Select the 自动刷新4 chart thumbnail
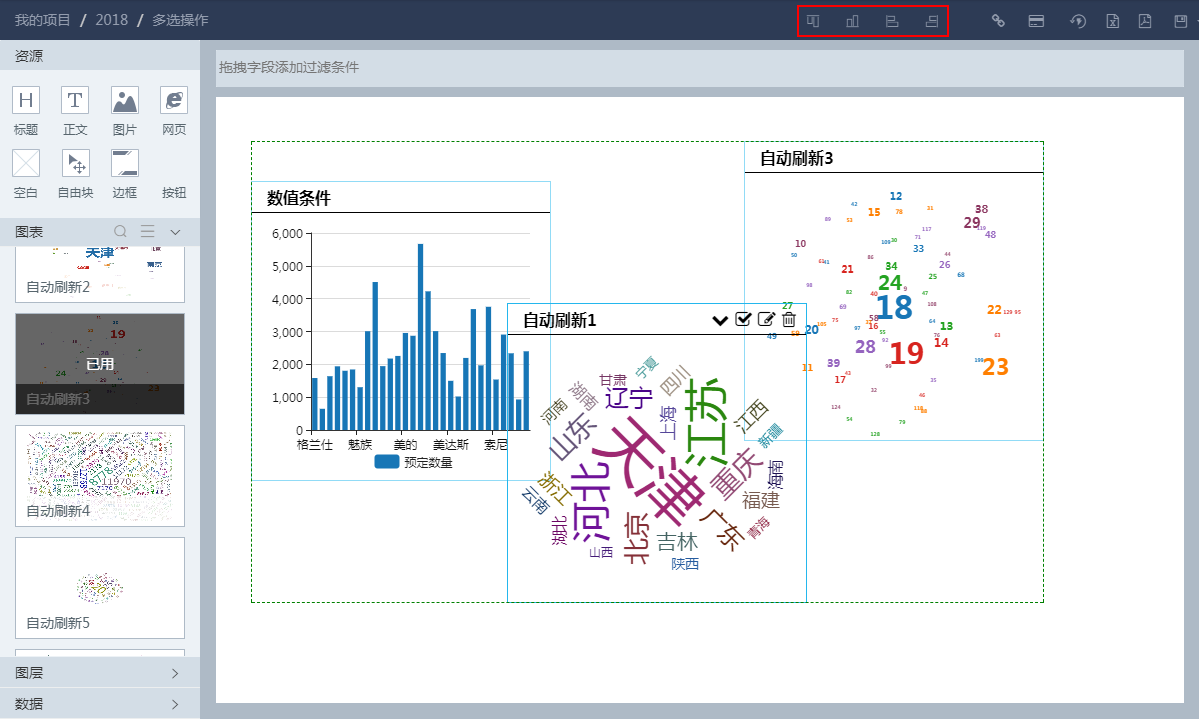The image size is (1199, 719). pos(100,476)
